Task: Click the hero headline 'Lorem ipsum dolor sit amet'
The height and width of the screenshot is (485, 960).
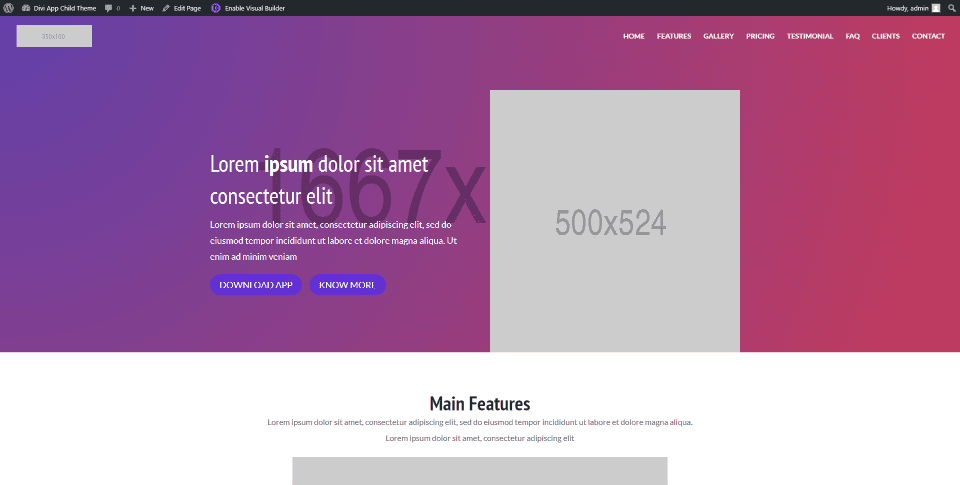Action: [x=319, y=164]
